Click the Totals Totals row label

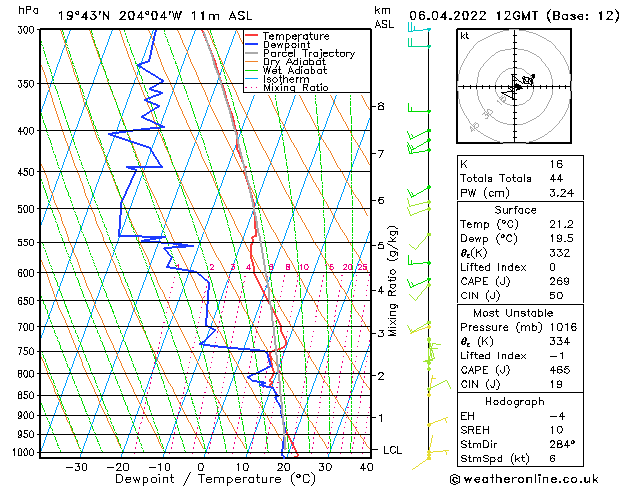coord(495,178)
